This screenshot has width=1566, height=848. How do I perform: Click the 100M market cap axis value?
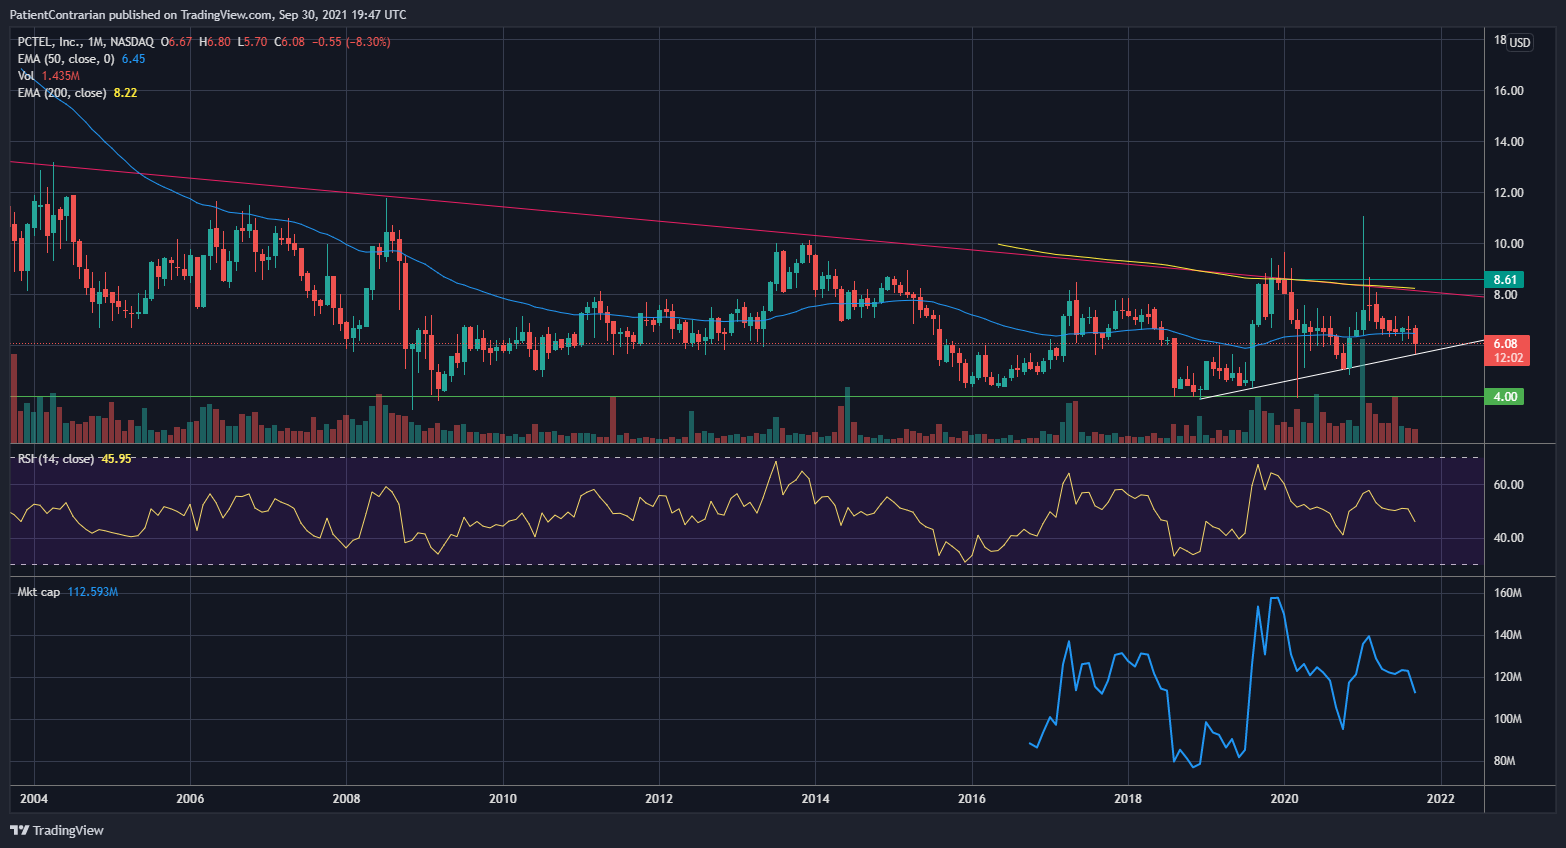(1507, 719)
